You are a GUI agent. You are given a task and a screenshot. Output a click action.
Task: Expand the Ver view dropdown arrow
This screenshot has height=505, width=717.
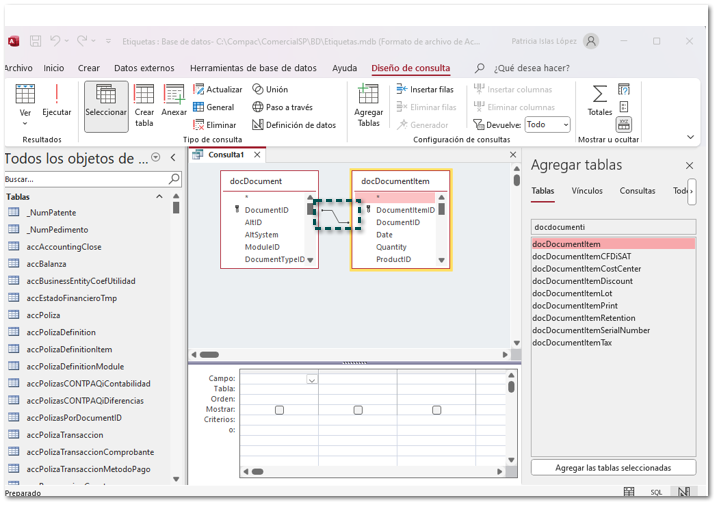point(25,124)
